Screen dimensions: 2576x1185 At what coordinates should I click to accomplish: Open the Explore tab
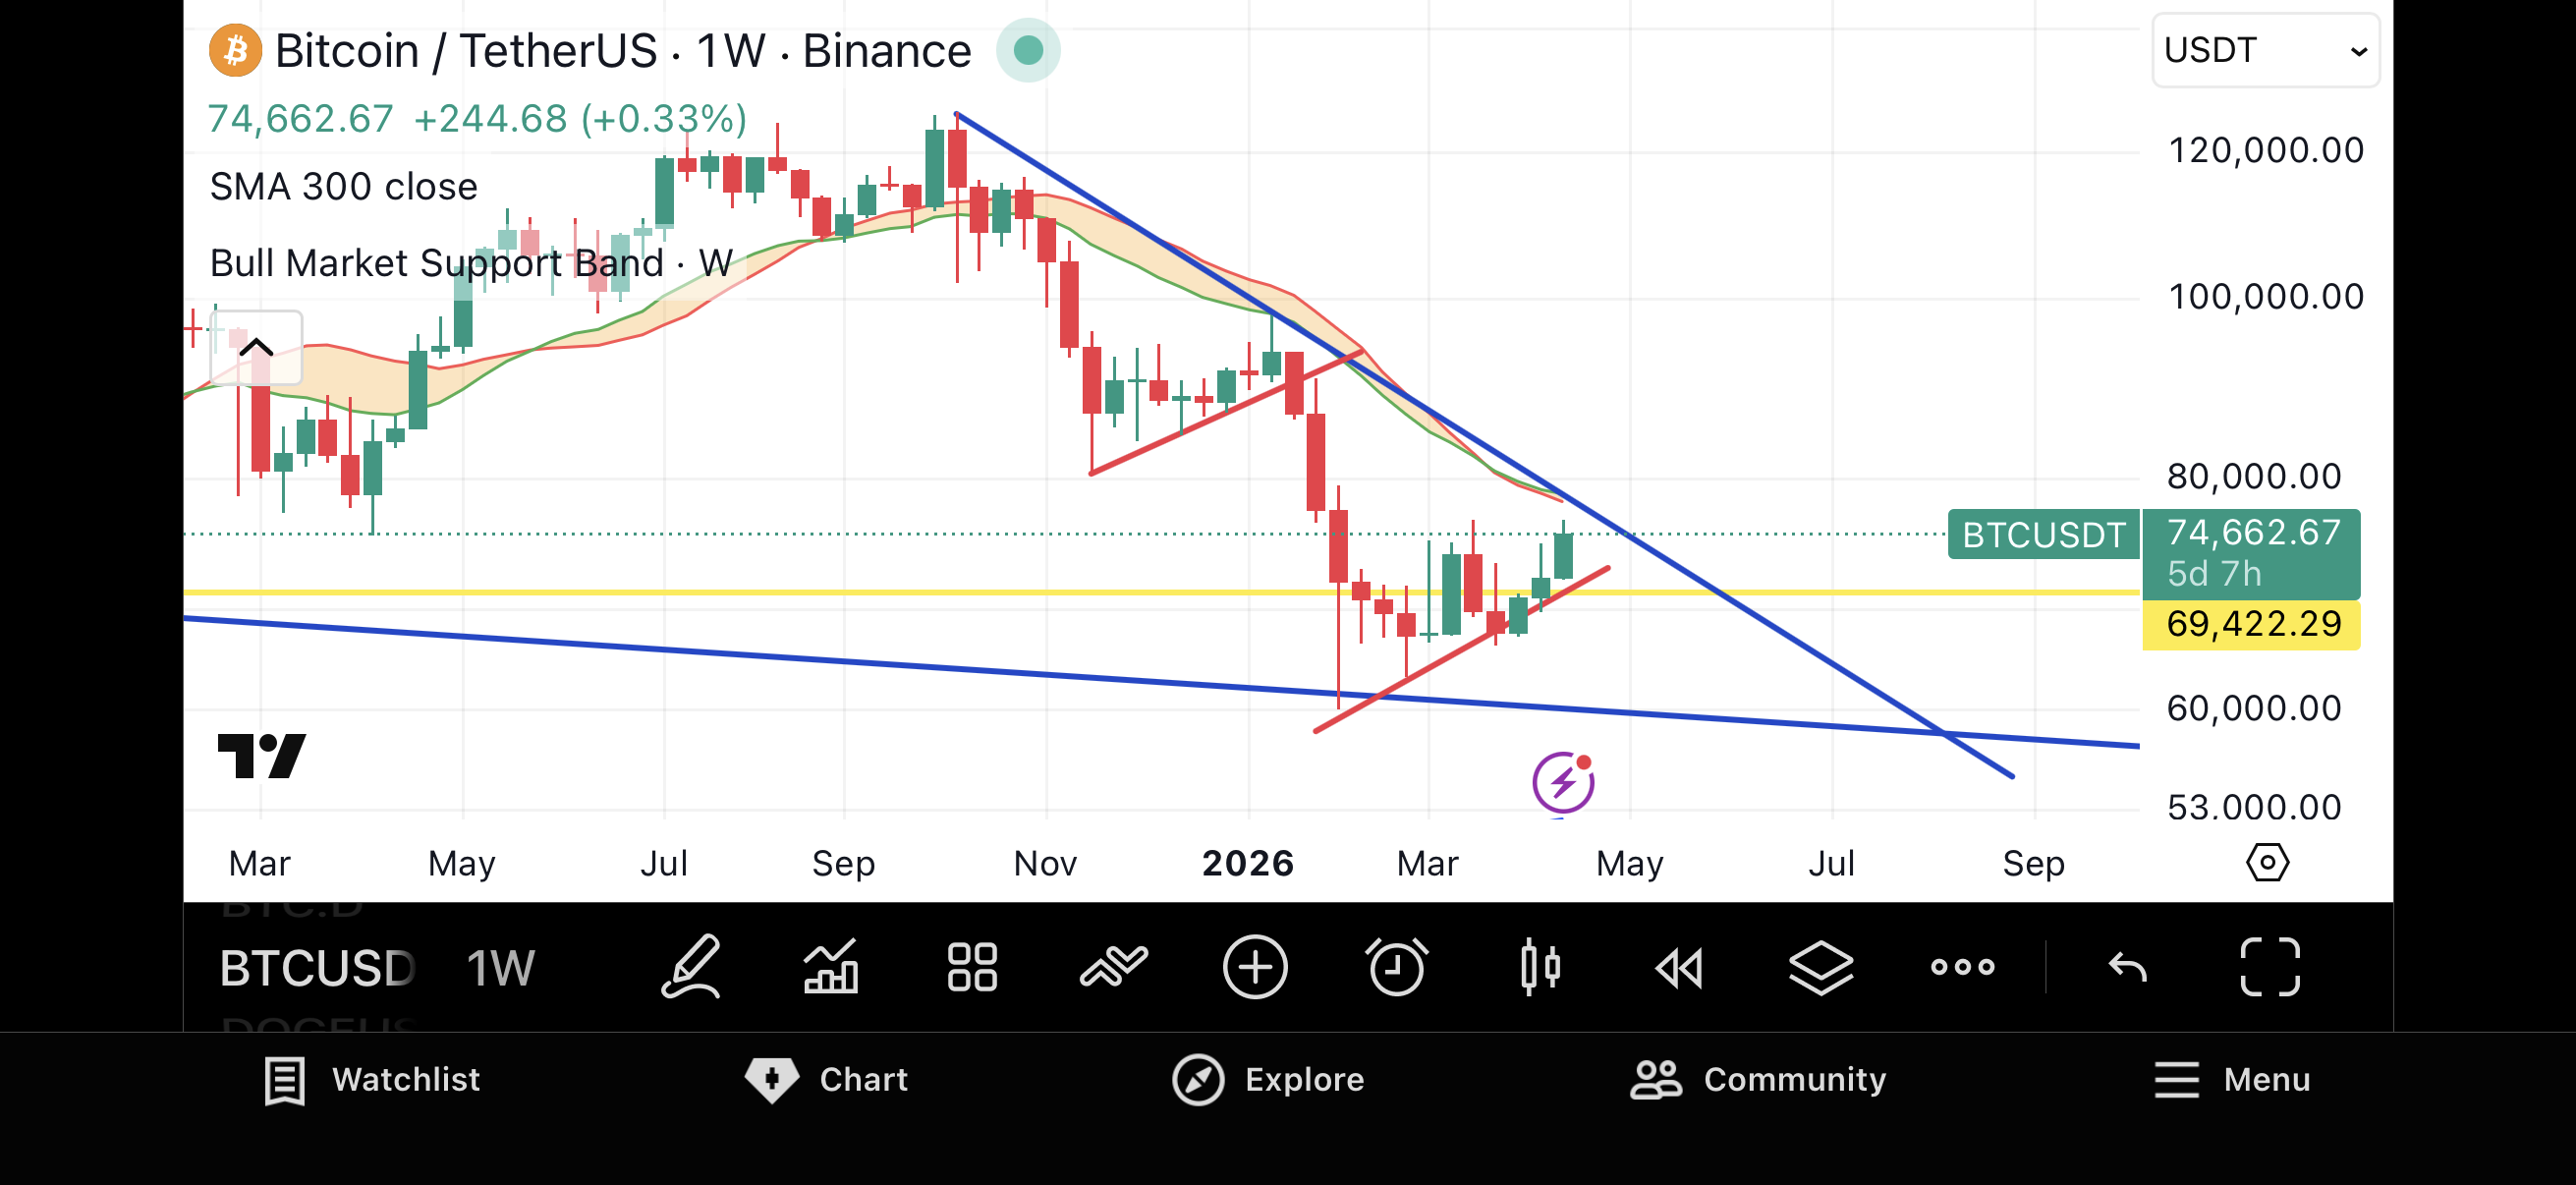[1268, 1079]
